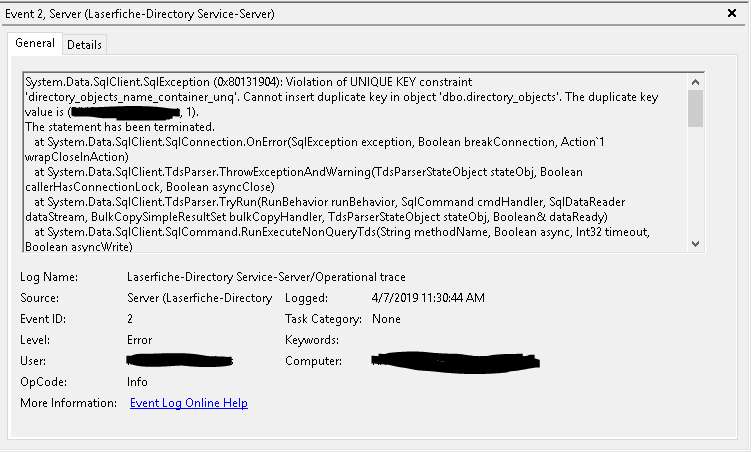751x453 pixels.
Task: Click below the thumb in scrollbar track
Action: pos(695,182)
